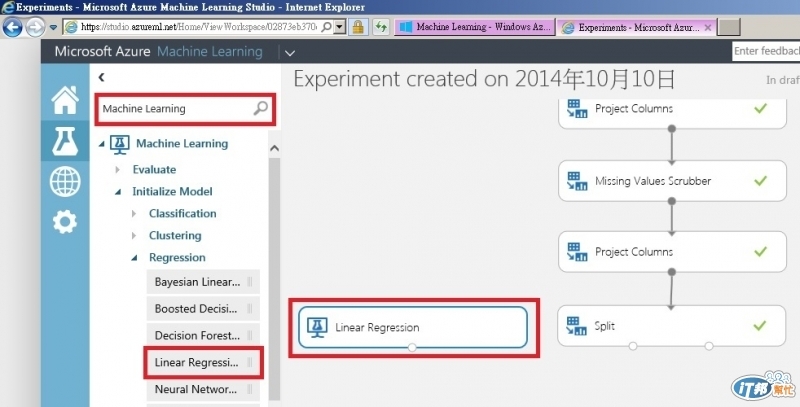Select Linear Regression module in palette

(203, 362)
